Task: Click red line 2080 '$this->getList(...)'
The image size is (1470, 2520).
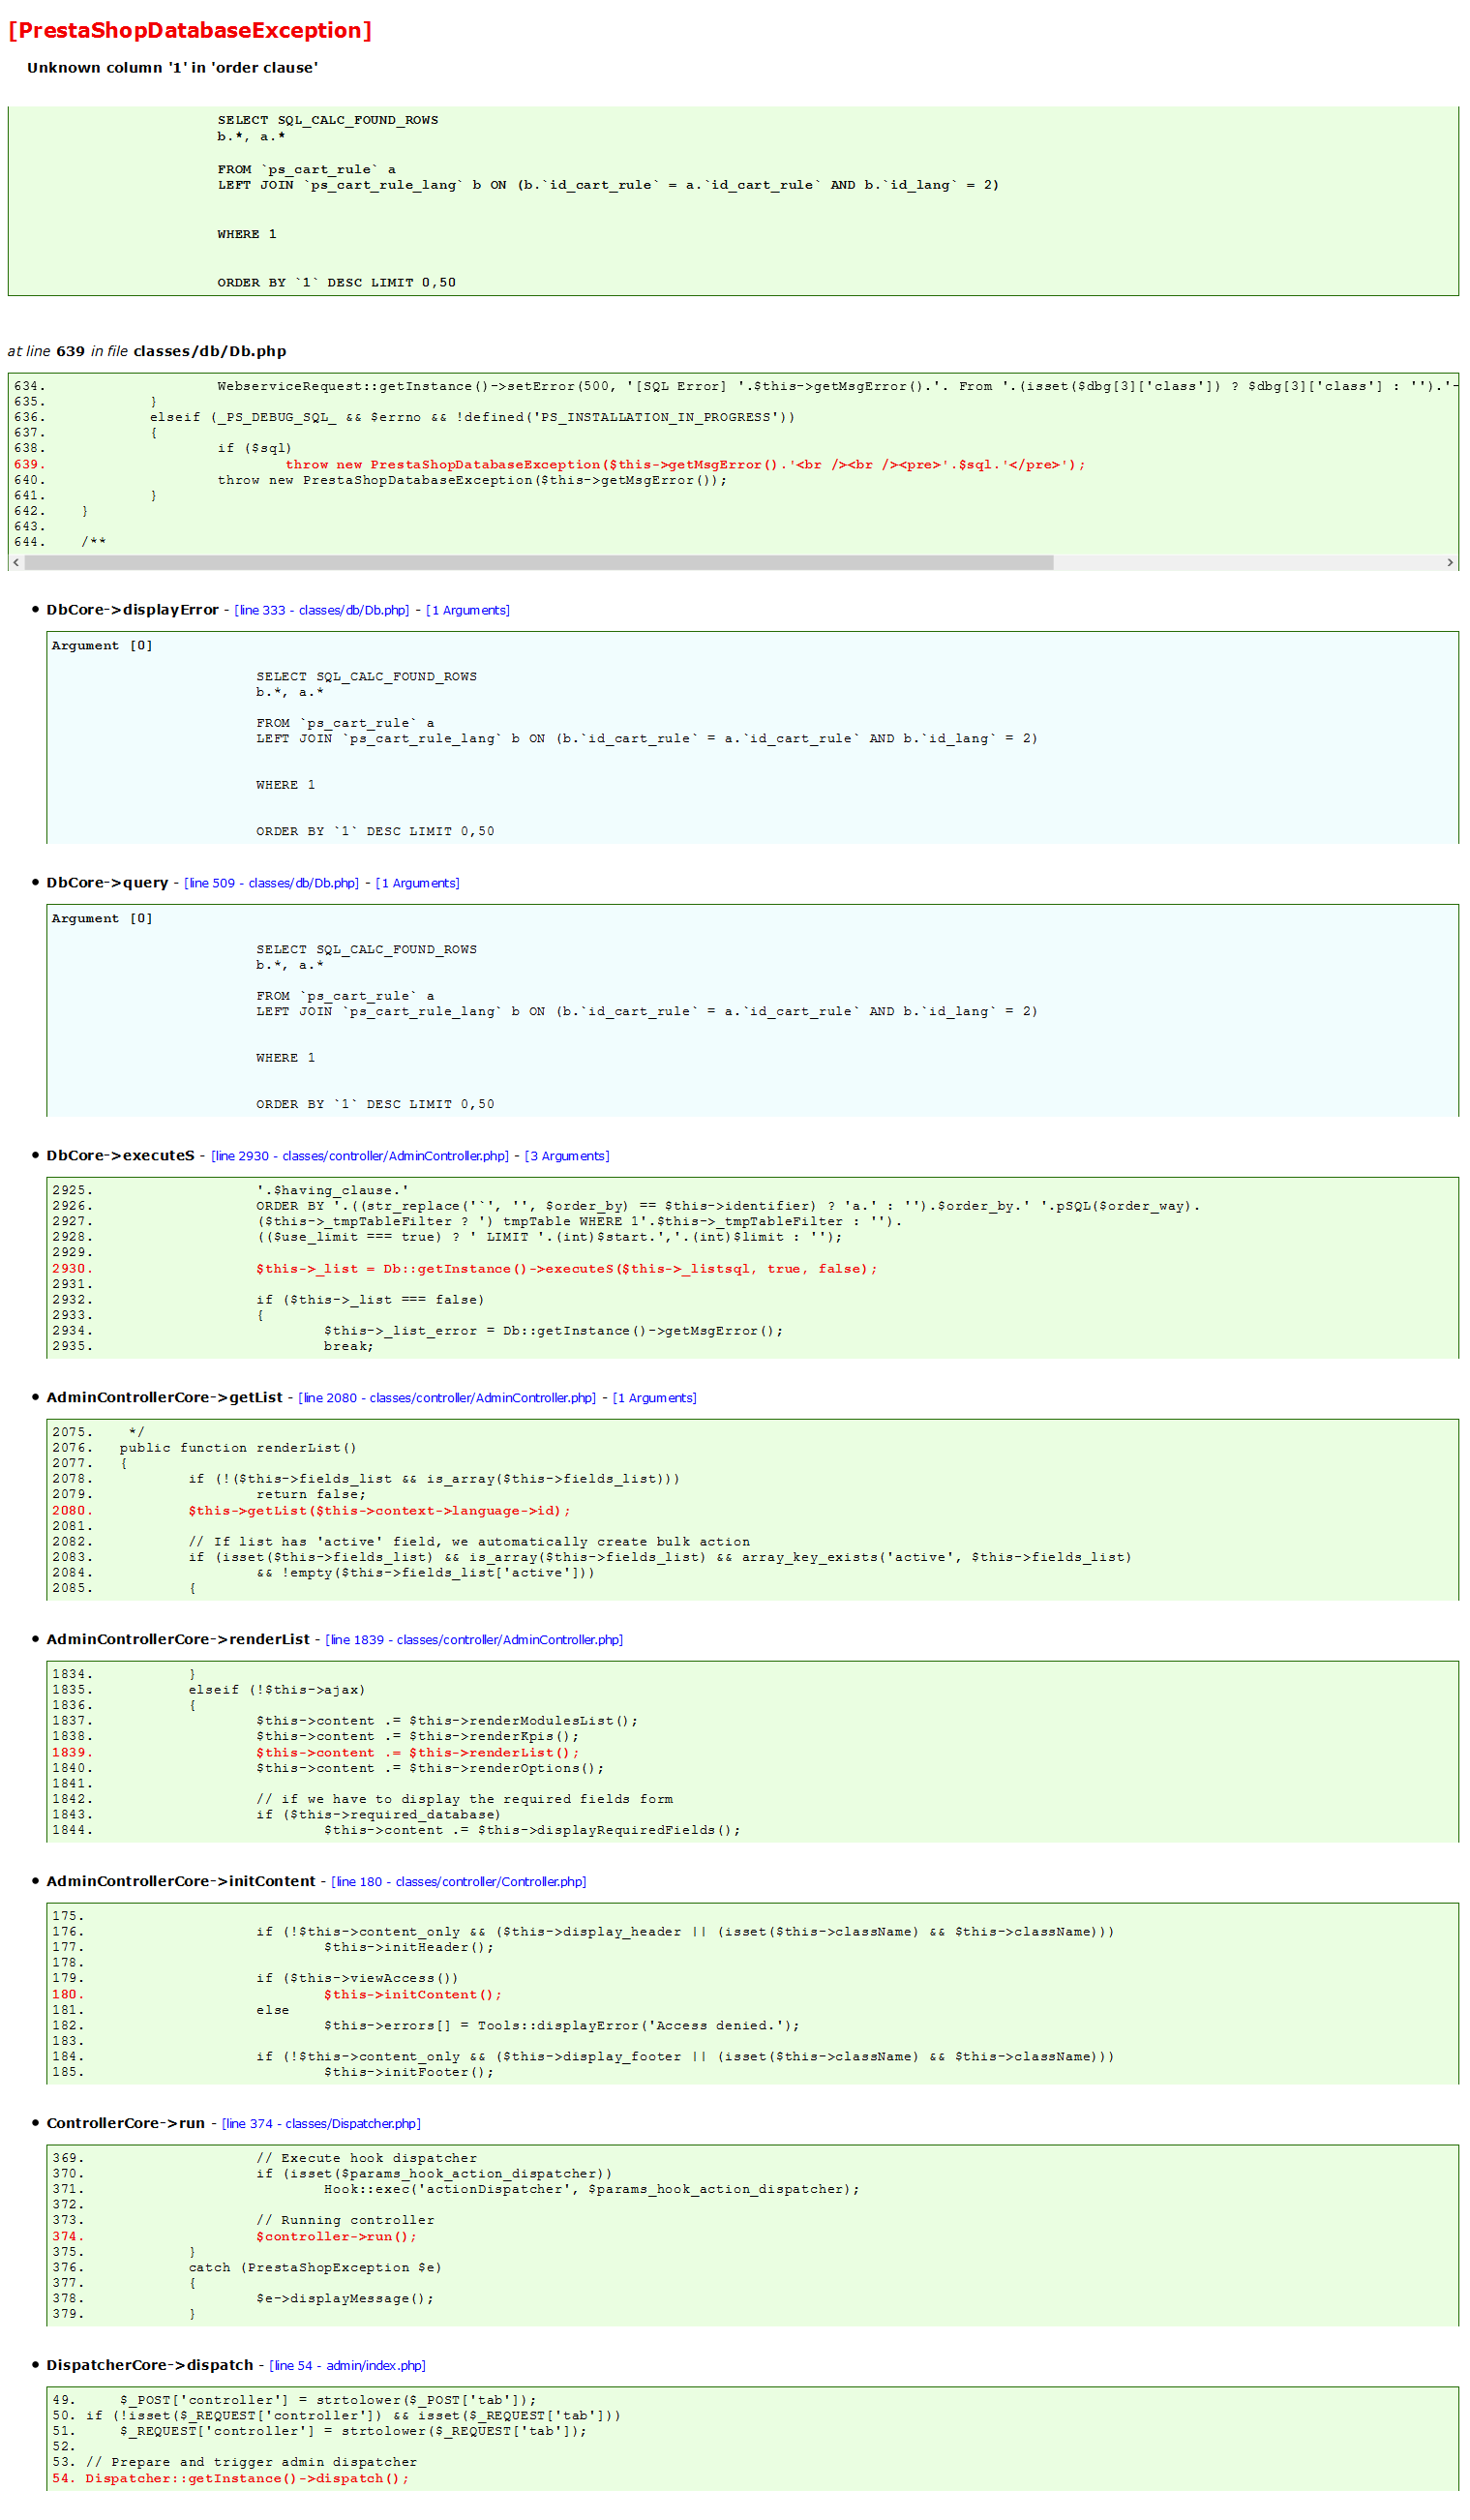Action: click(379, 1511)
